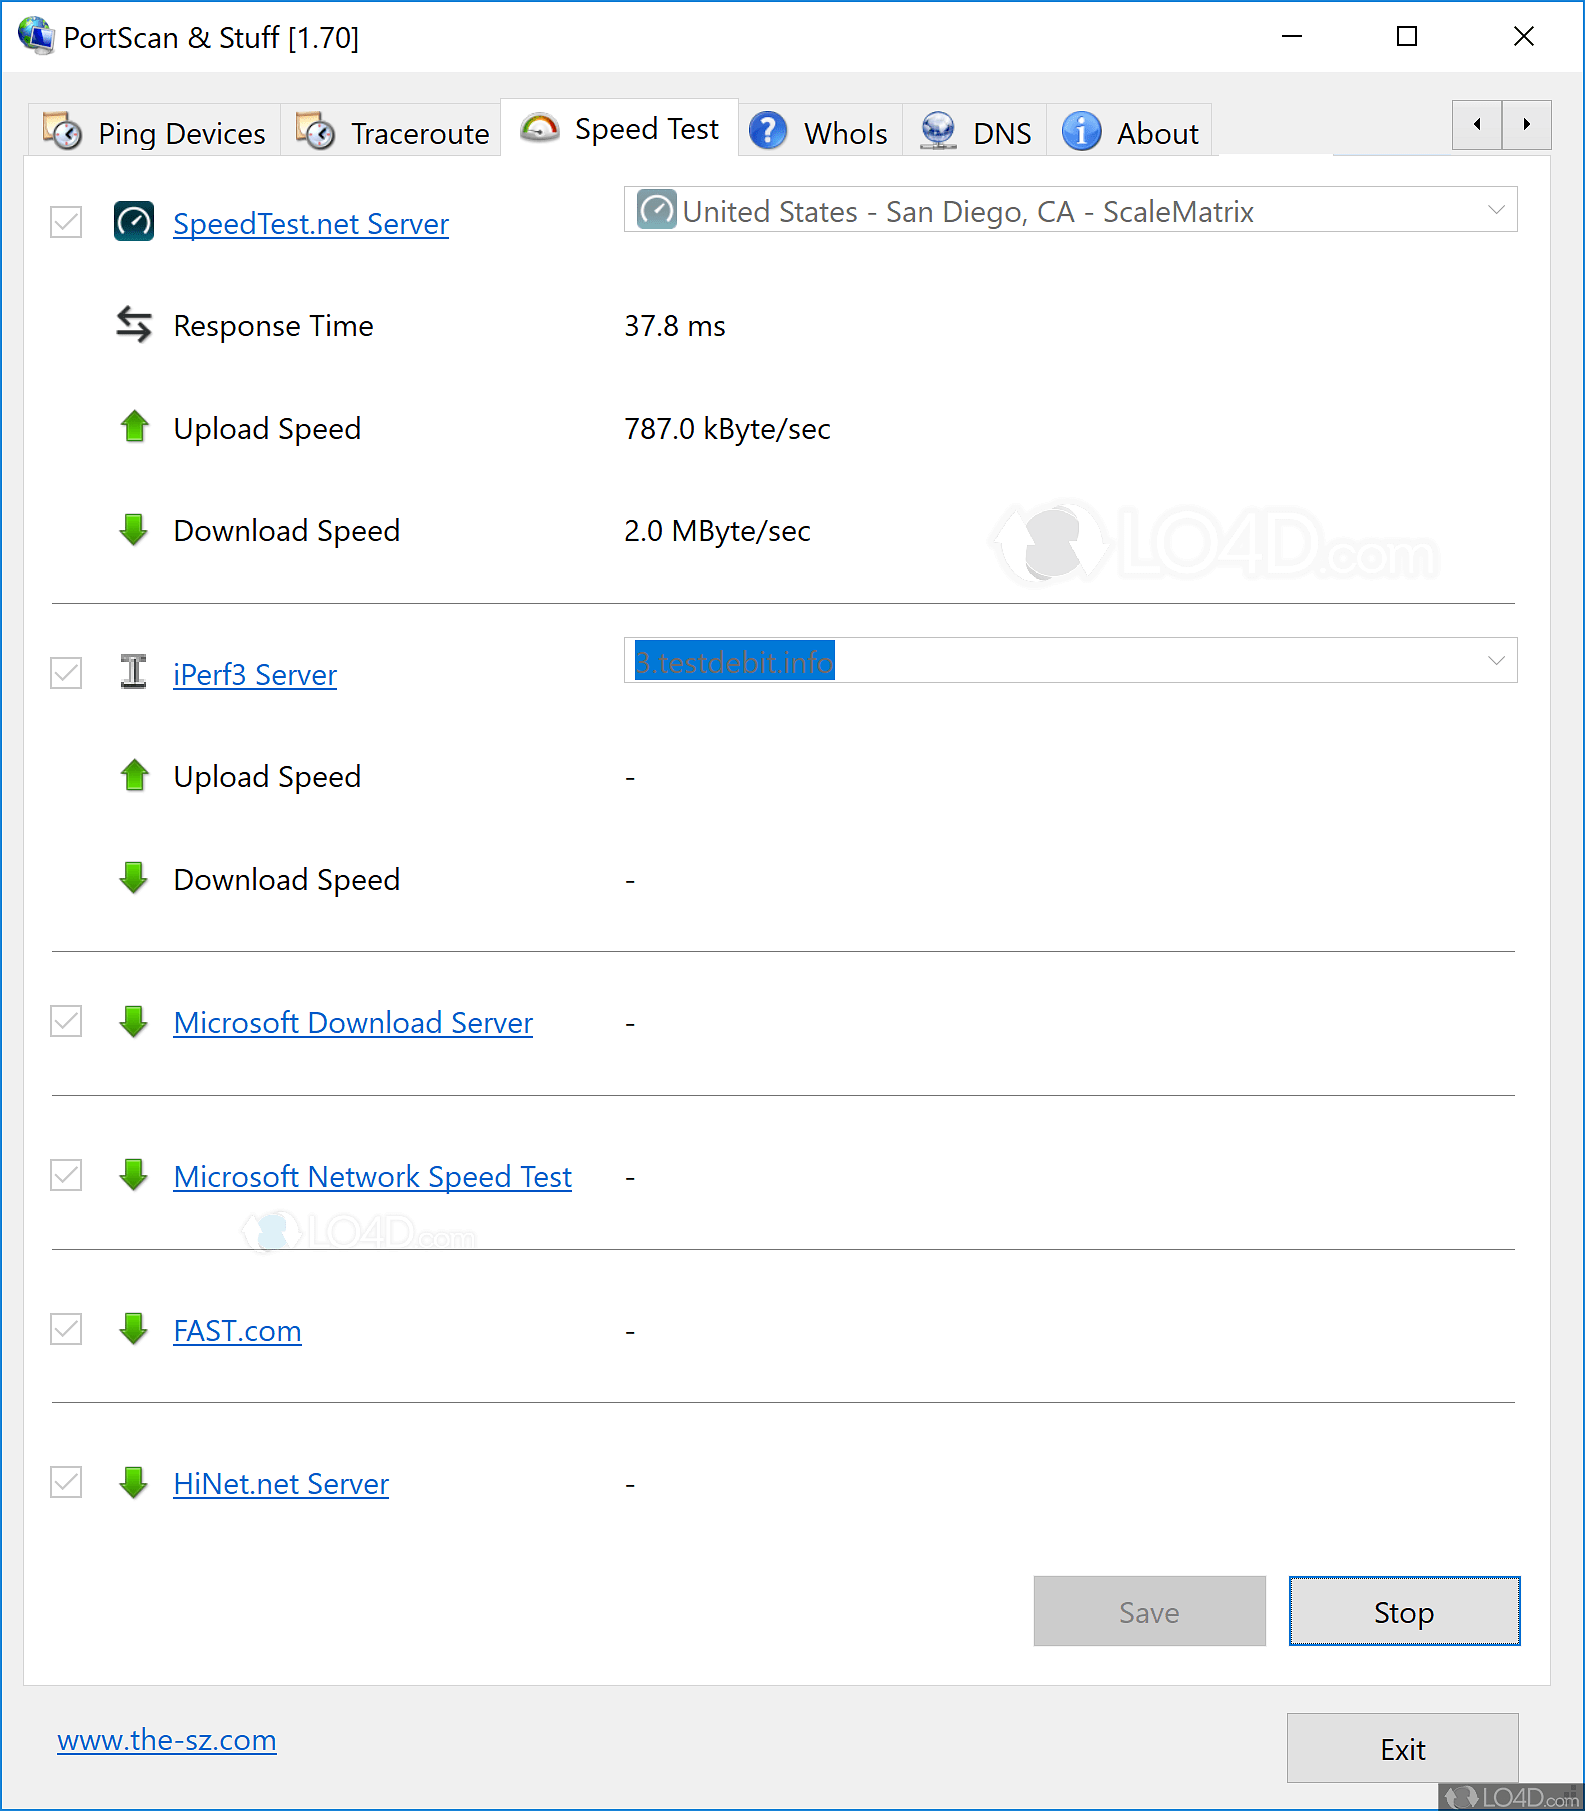Click the PortScan app icon in title bar
Image resolution: width=1585 pixels, height=1811 pixels.
[x=36, y=36]
